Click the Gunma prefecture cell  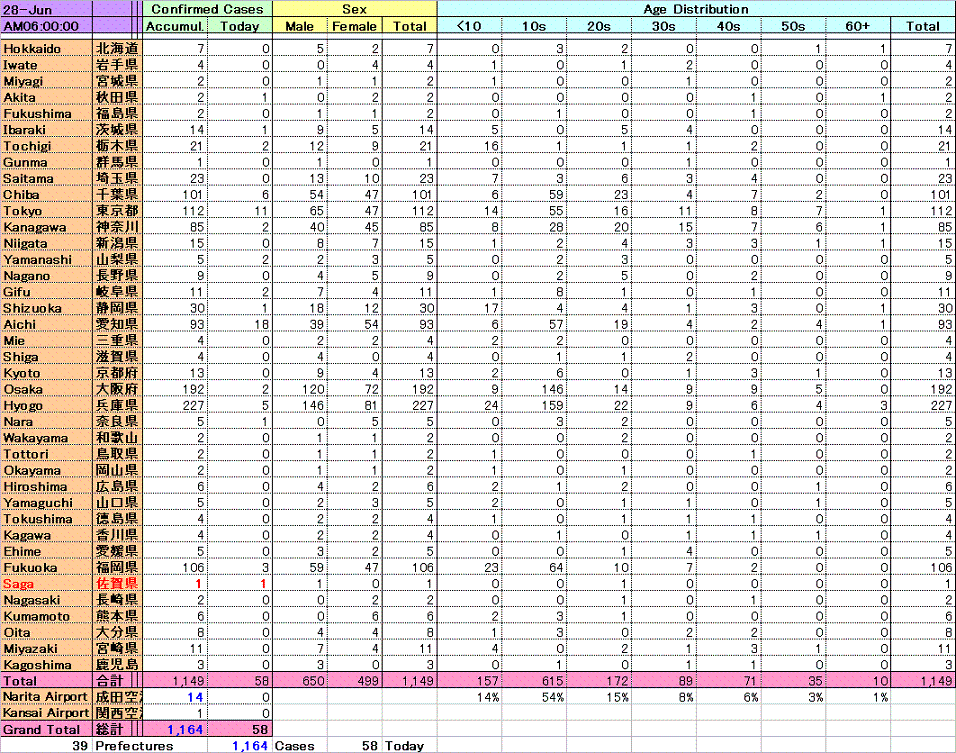tap(46, 162)
